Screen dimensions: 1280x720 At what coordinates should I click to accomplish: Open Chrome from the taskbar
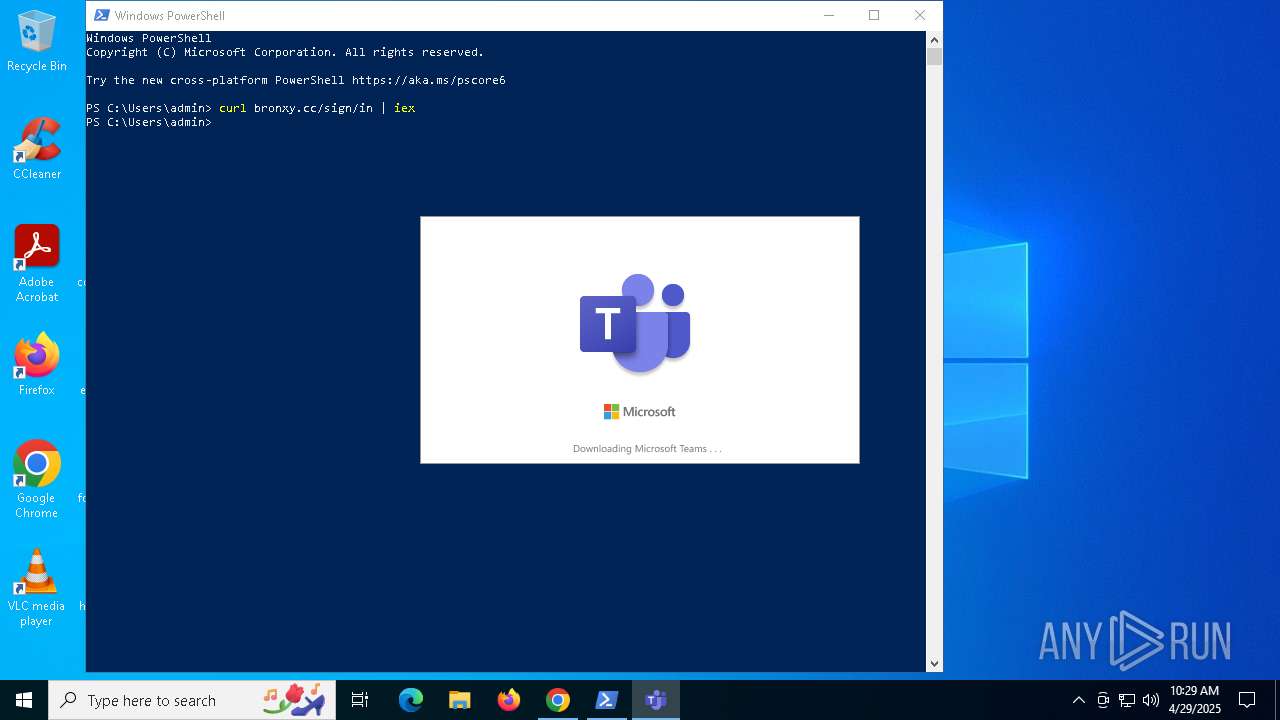(558, 700)
